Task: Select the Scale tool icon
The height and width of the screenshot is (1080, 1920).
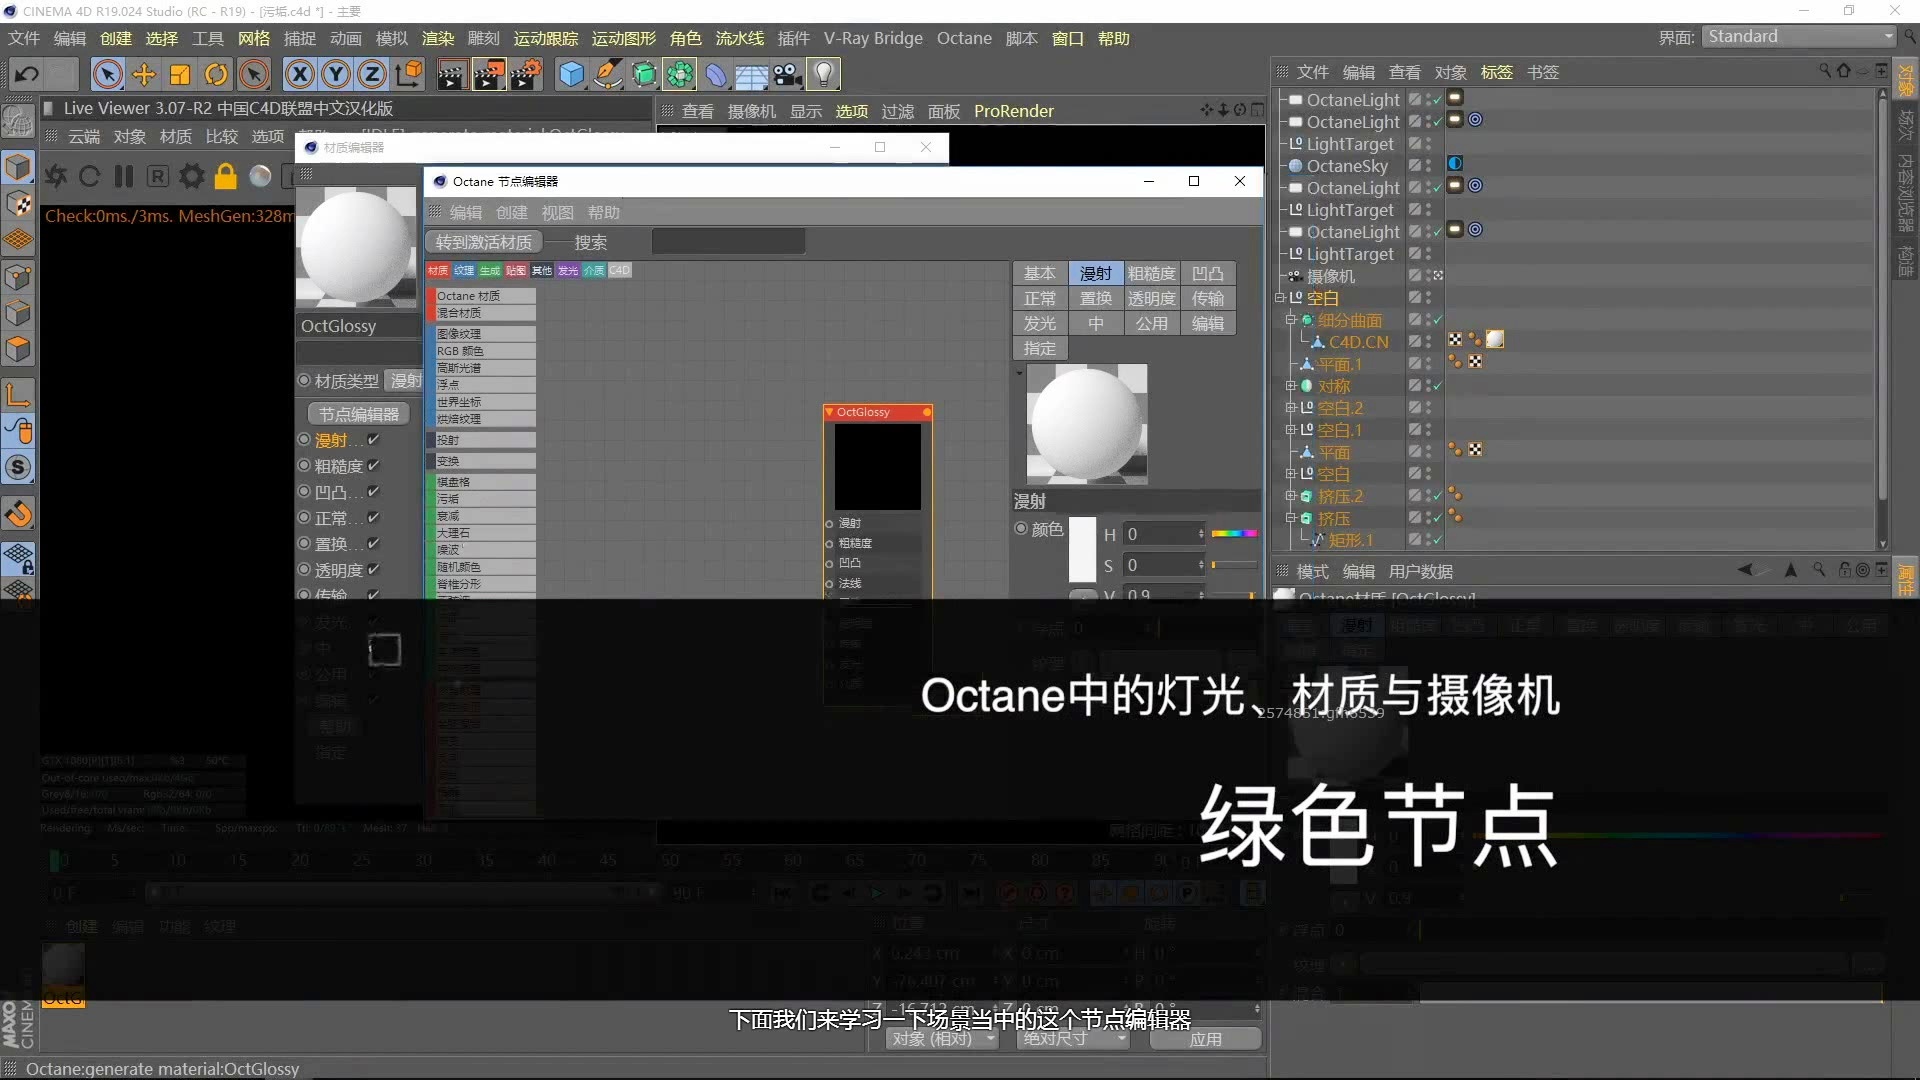Action: click(x=180, y=74)
